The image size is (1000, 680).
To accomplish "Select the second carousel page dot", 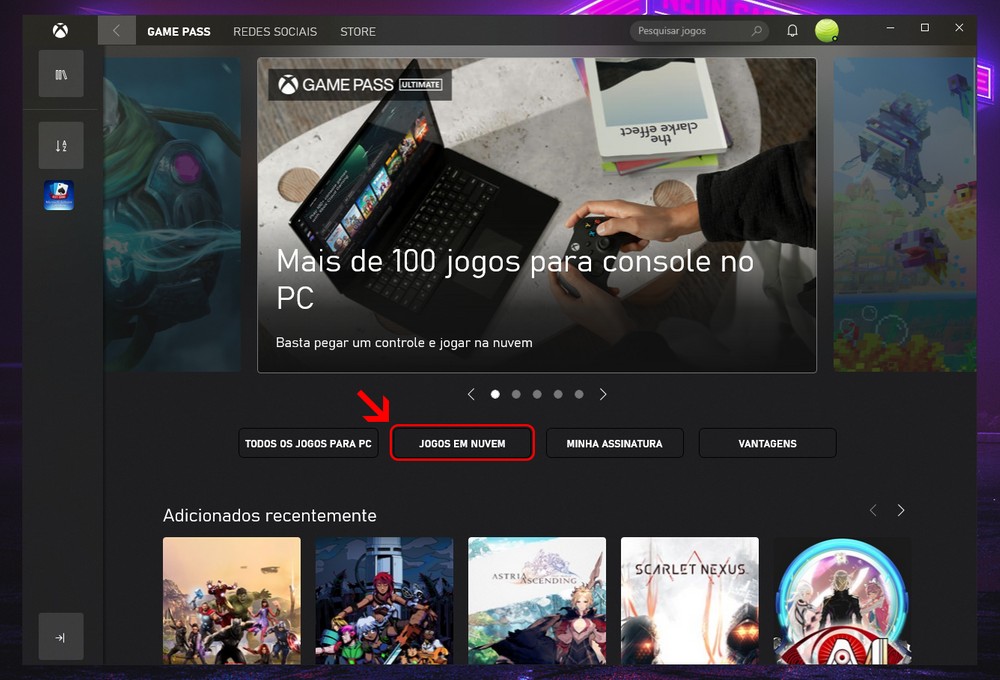I will 516,394.
